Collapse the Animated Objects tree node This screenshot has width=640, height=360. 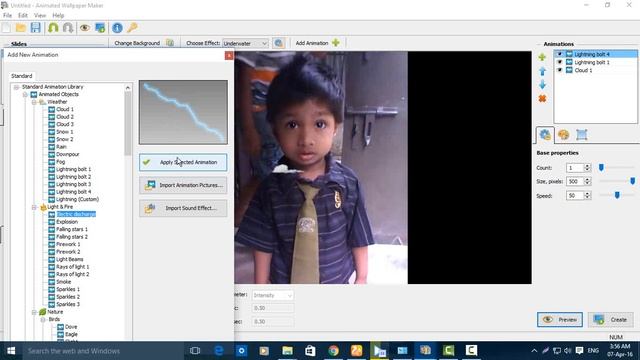click(25, 94)
